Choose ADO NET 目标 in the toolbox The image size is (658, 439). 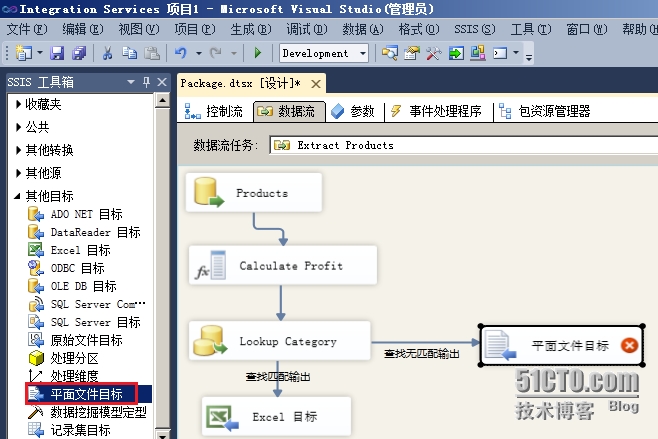point(76,214)
